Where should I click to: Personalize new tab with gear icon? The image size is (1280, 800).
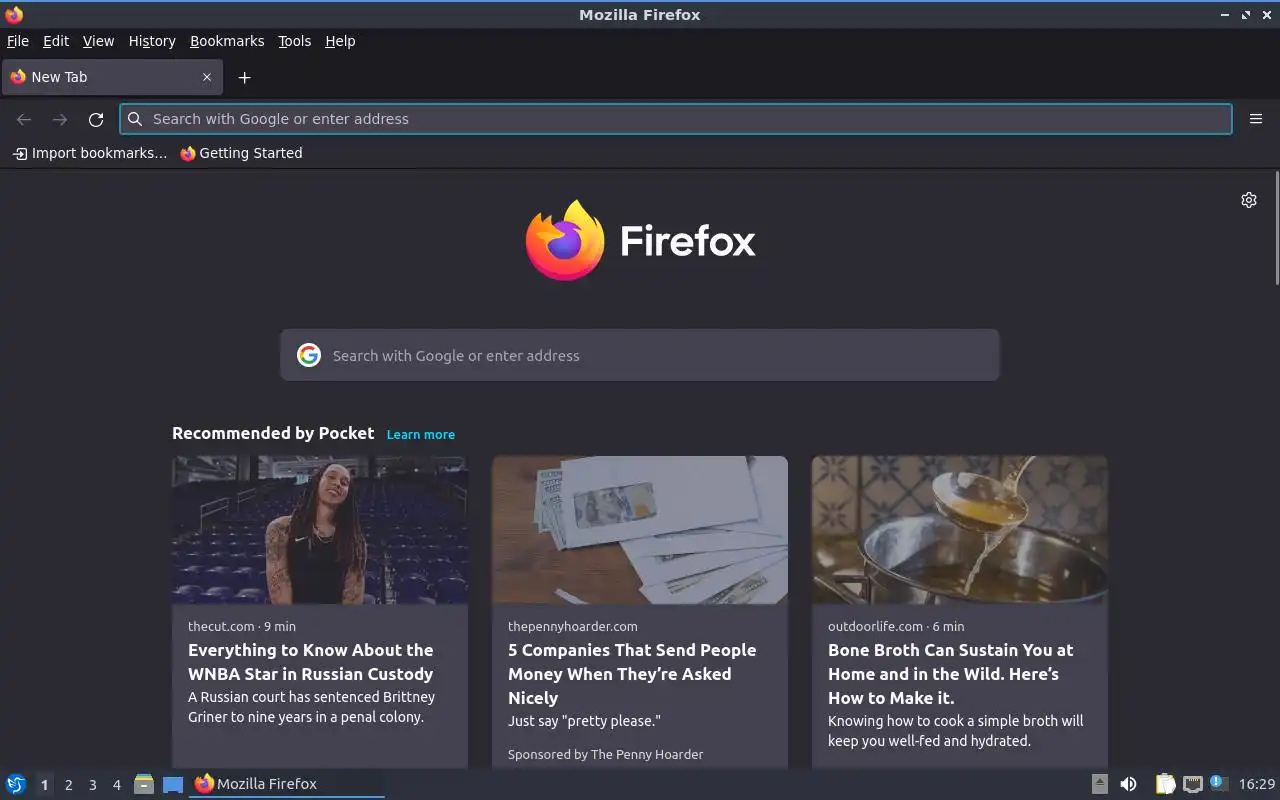(1249, 200)
